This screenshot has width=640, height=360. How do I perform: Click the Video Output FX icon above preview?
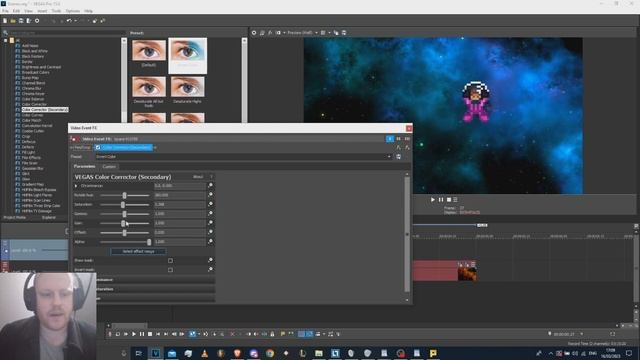pos(270,33)
